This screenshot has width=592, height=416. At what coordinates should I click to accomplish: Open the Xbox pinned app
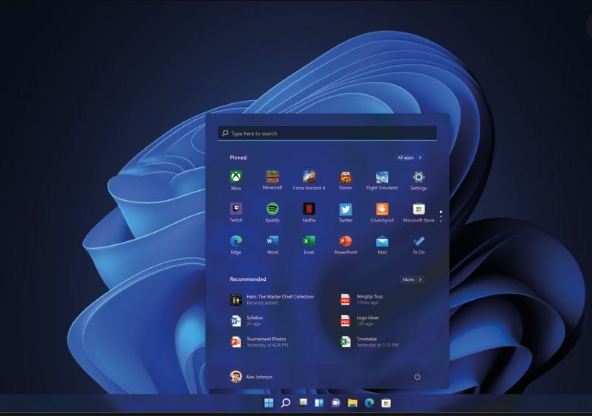coord(236,180)
